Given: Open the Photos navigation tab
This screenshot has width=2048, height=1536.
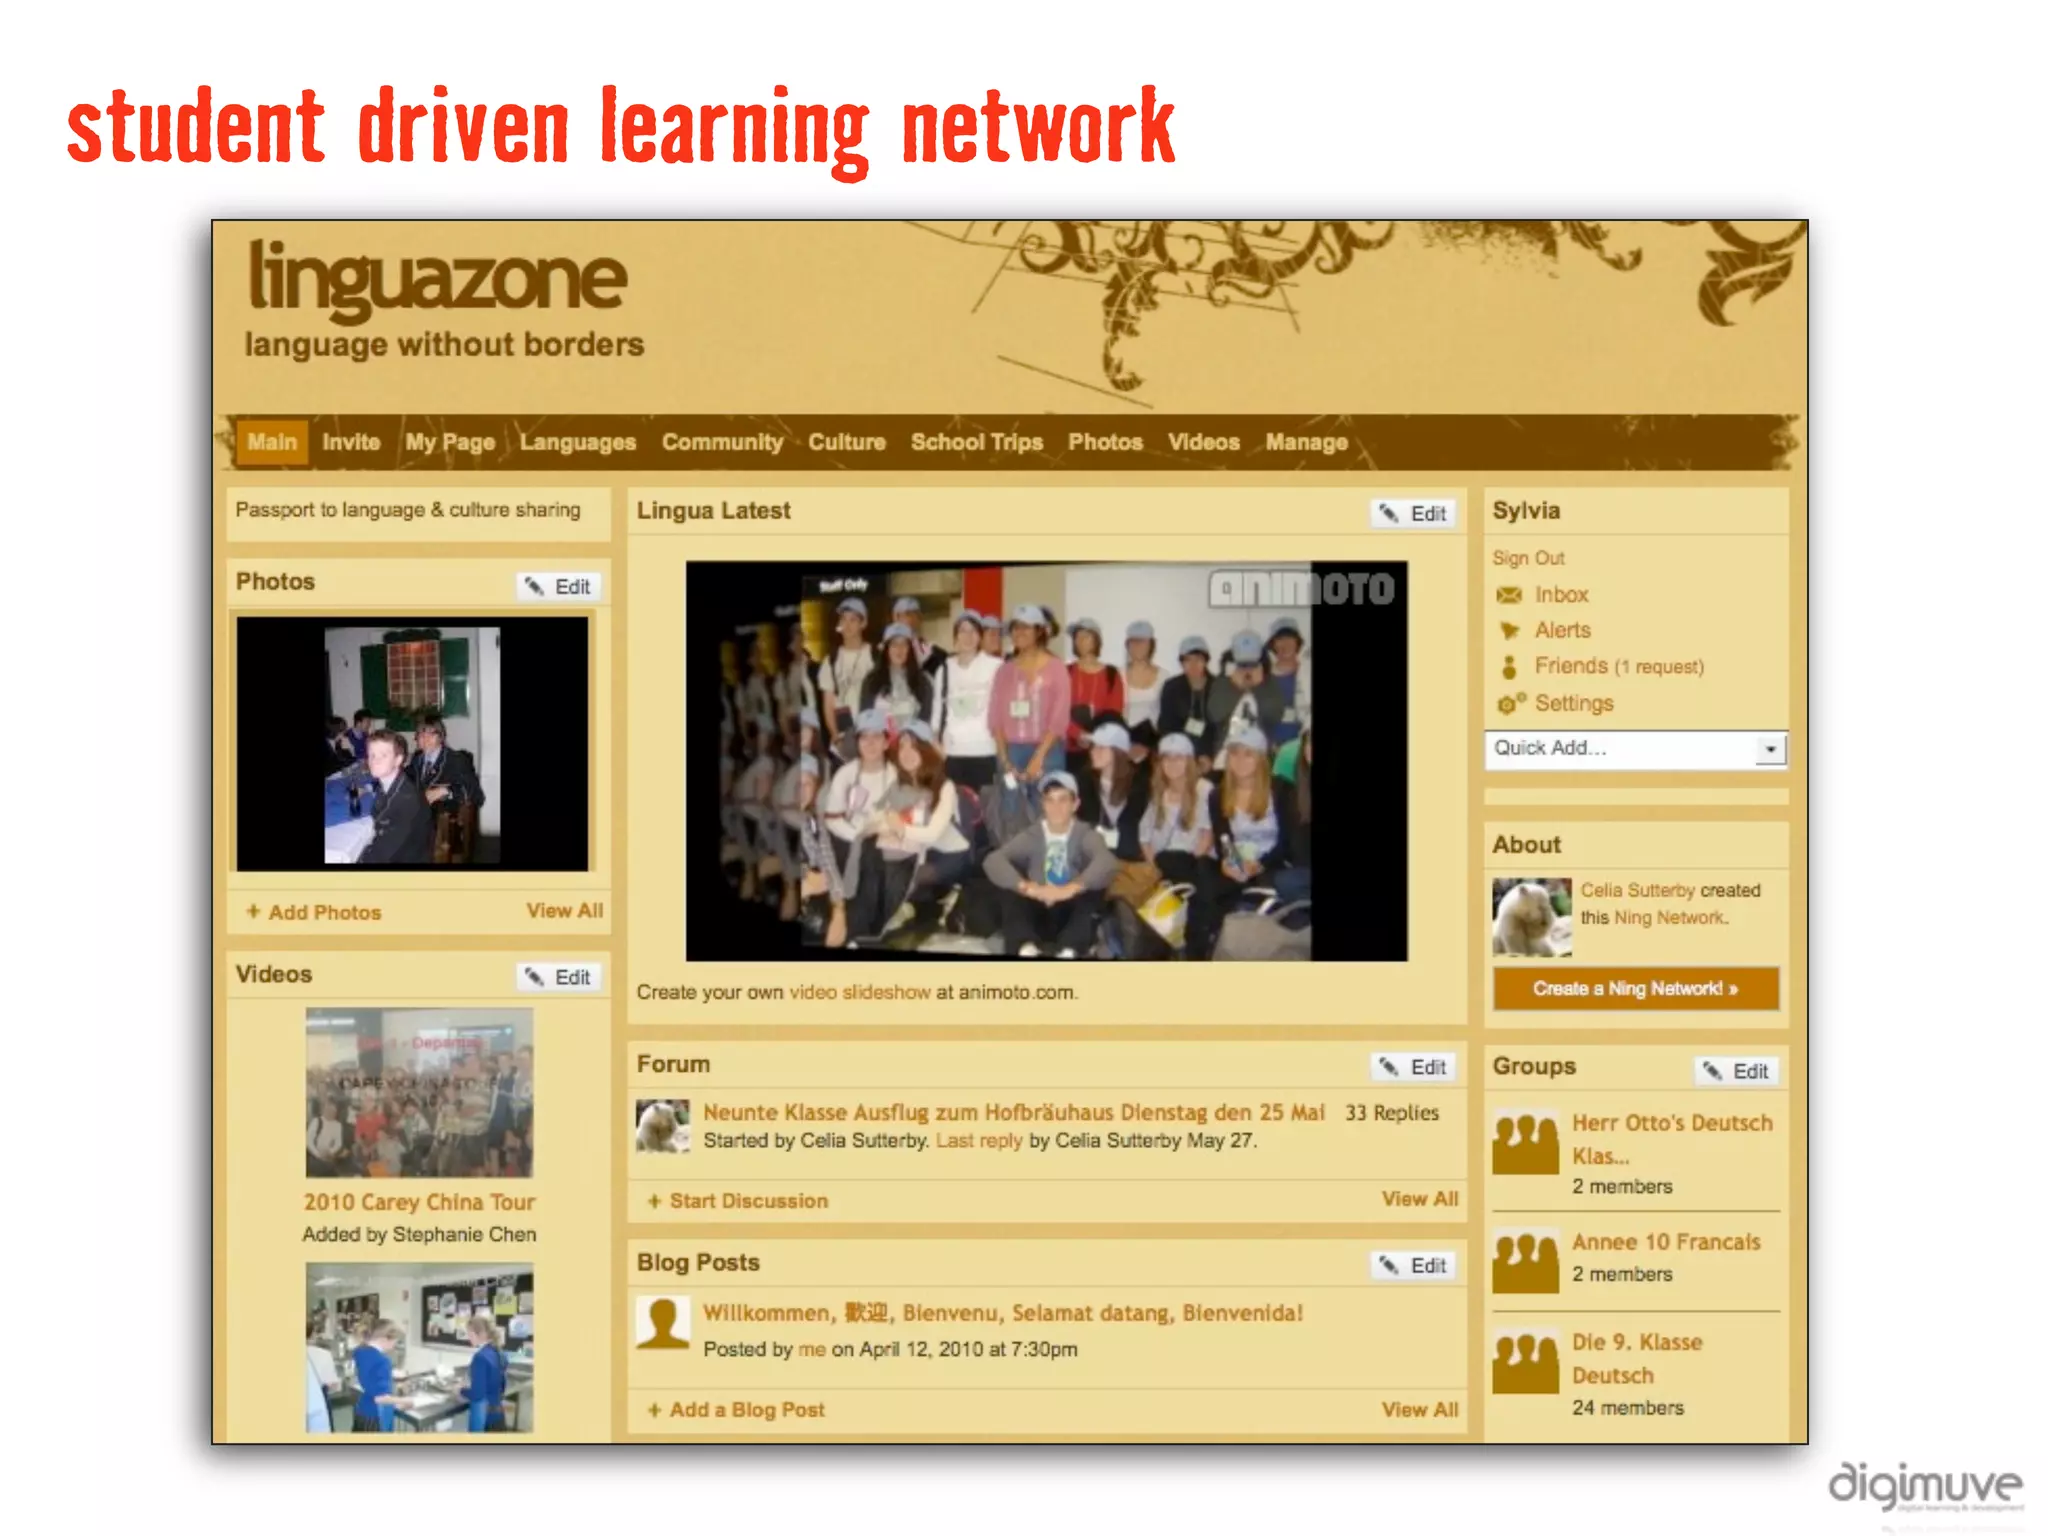Looking at the screenshot, I should pyautogui.click(x=1105, y=442).
